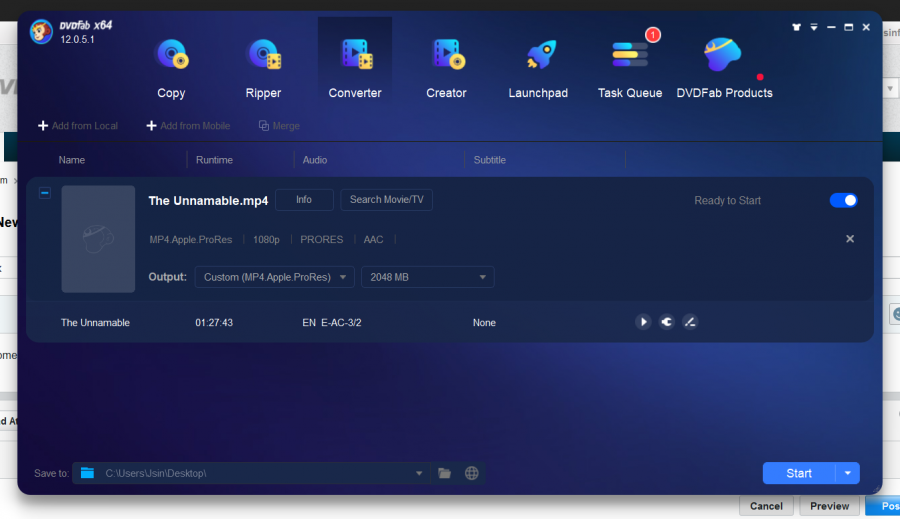Open Info for The Unnamable.mp4
Screen dimensions: 900x519
pyautogui.click(x=304, y=200)
